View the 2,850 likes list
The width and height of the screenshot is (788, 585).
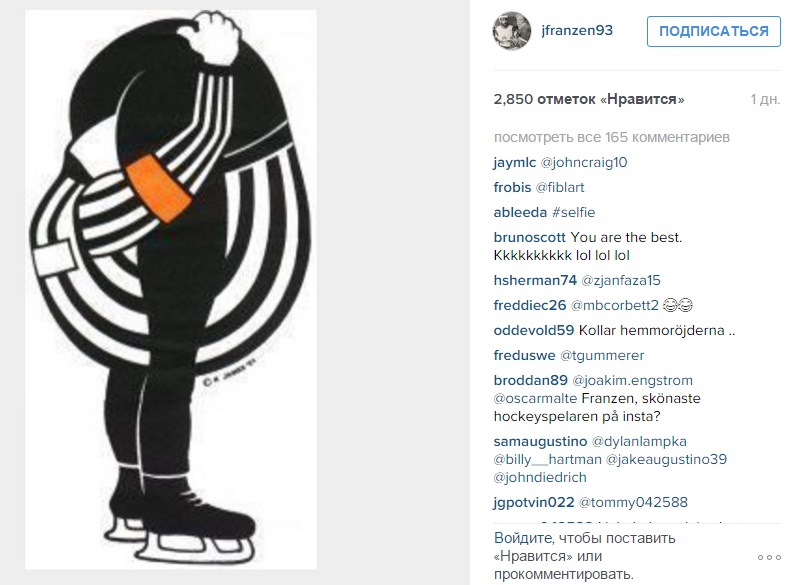pyautogui.click(x=589, y=99)
